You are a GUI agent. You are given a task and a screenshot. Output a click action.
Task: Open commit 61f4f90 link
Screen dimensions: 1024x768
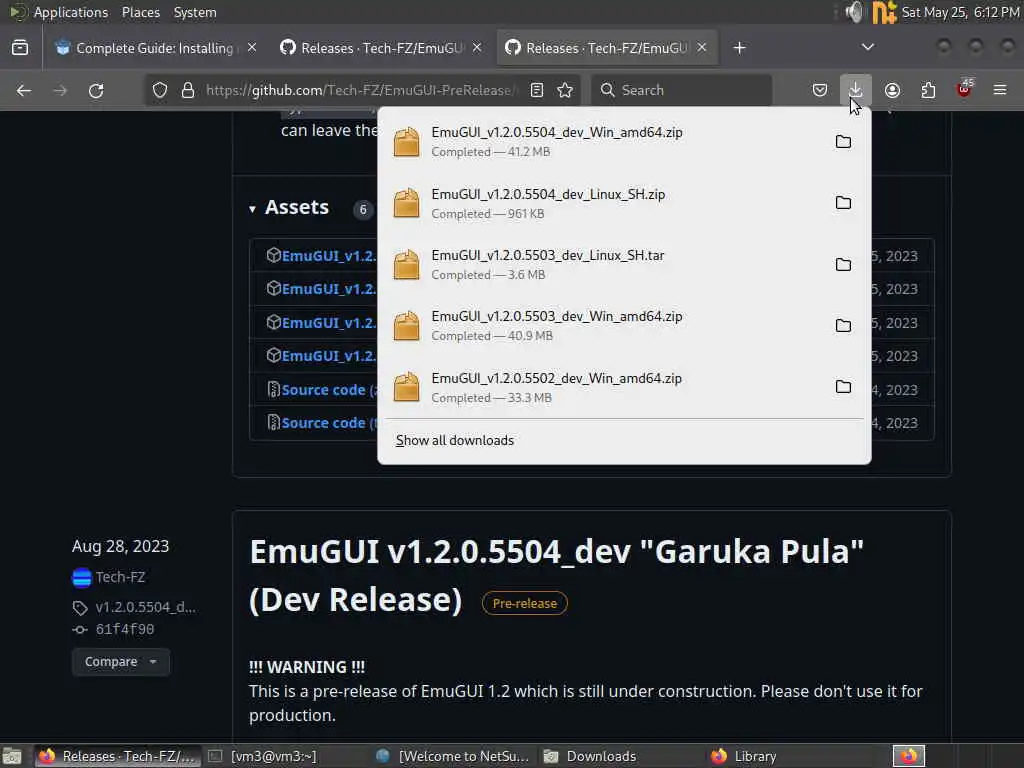coord(125,630)
